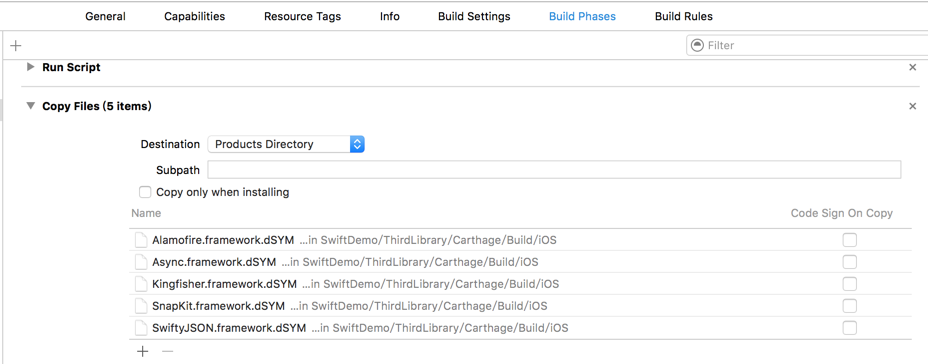Screen dimensions: 928x364
Task: Toggle Code Sign On Copy for Kingfisher
Action: click(849, 284)
